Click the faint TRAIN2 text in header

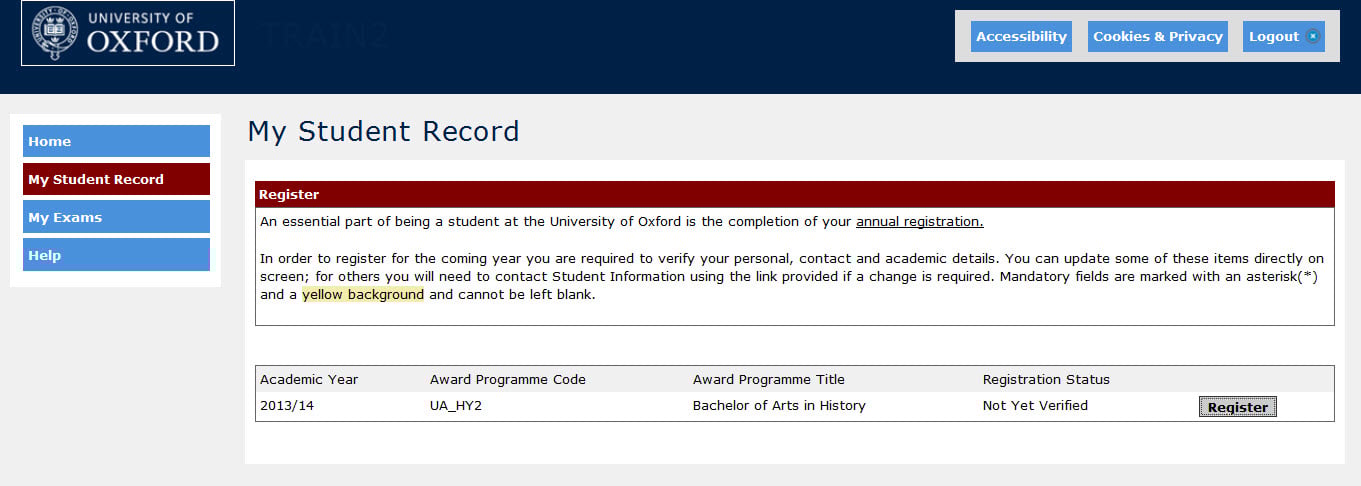click(324, 37)
